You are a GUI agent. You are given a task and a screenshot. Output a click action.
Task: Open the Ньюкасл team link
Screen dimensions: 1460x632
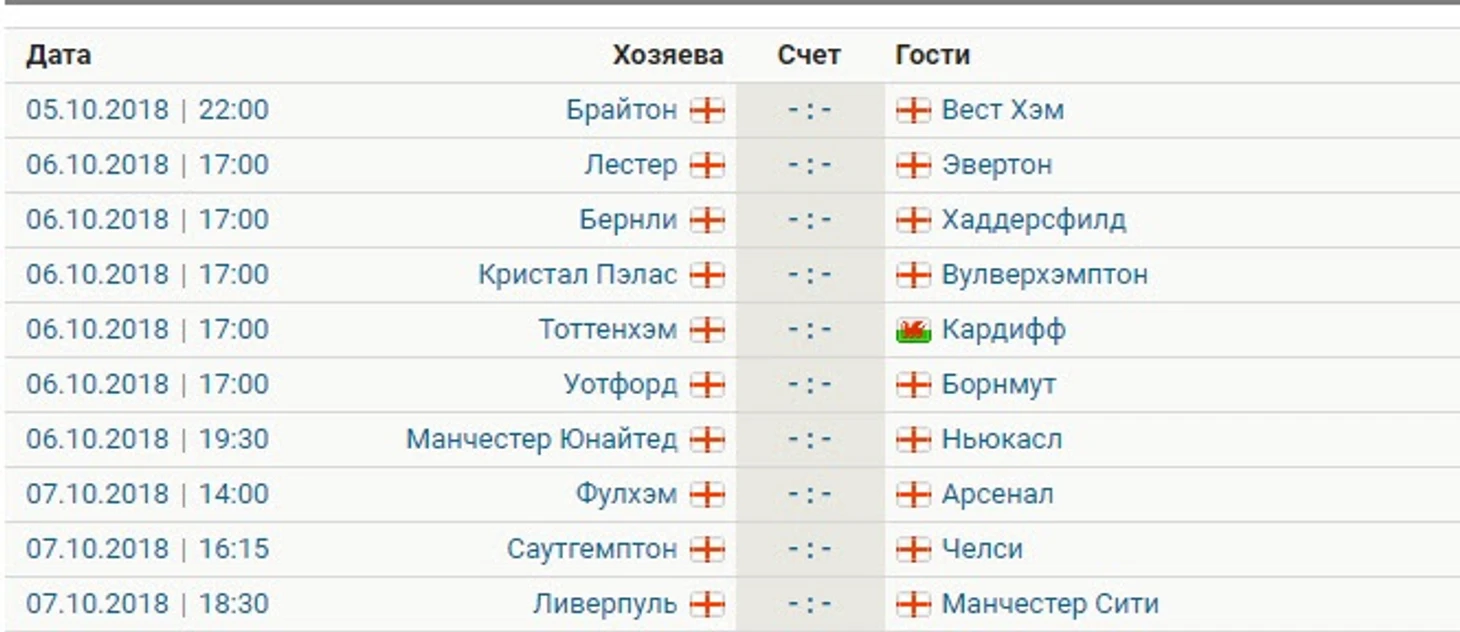click(x=1002, y=440)
